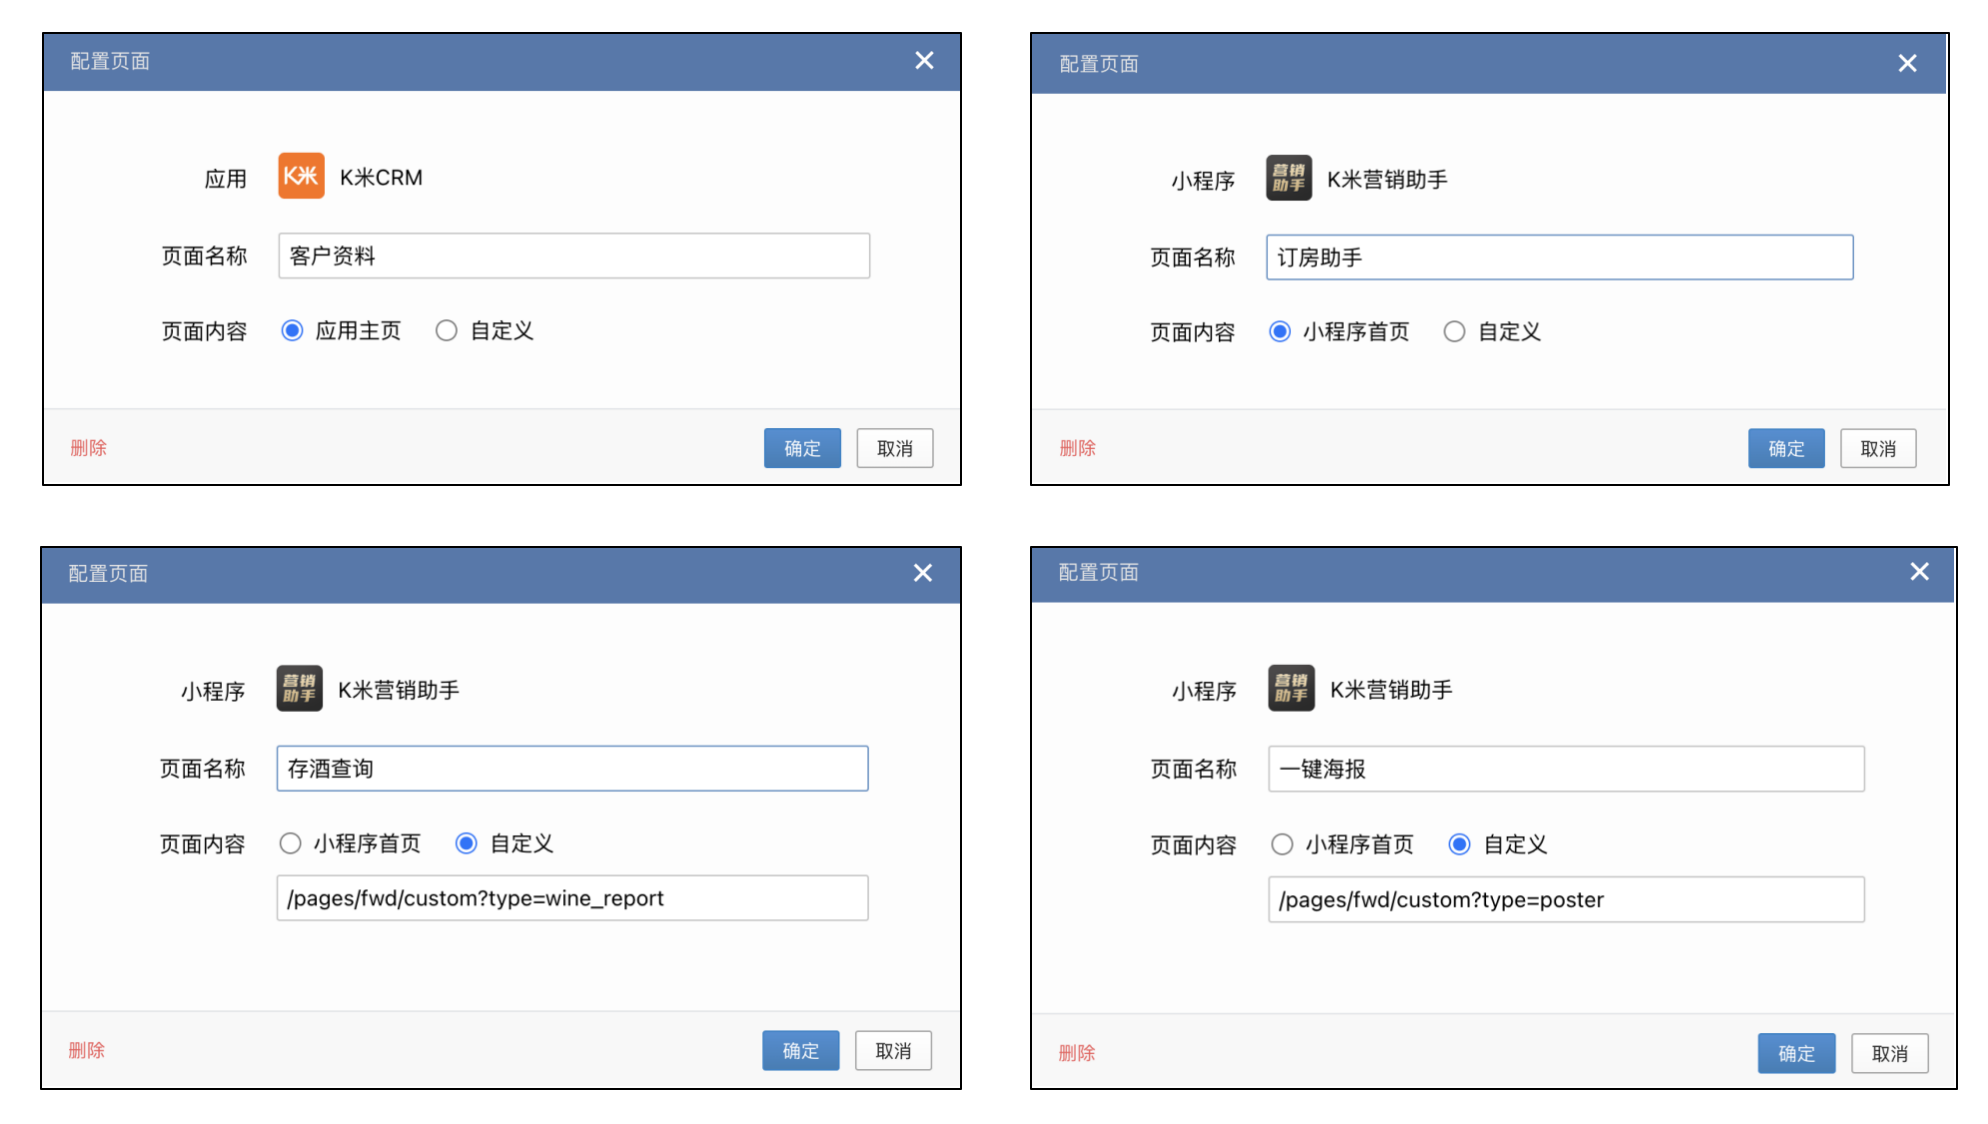Click 确定 in the 一键海报 dialog
The image size is (1988, 1124).
click(1796, 1053)
